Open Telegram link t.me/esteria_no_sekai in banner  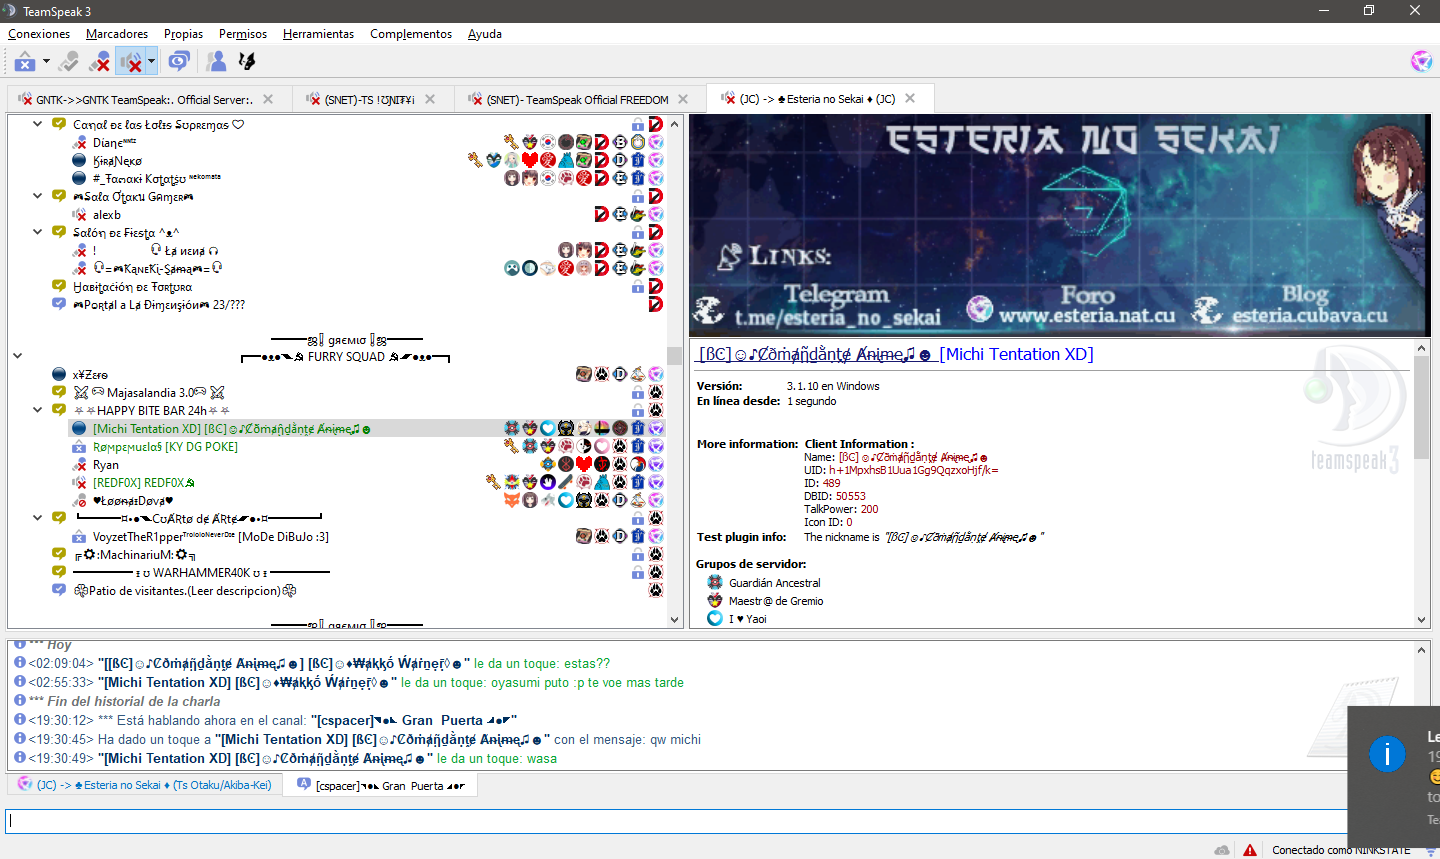tap(837, 318)
